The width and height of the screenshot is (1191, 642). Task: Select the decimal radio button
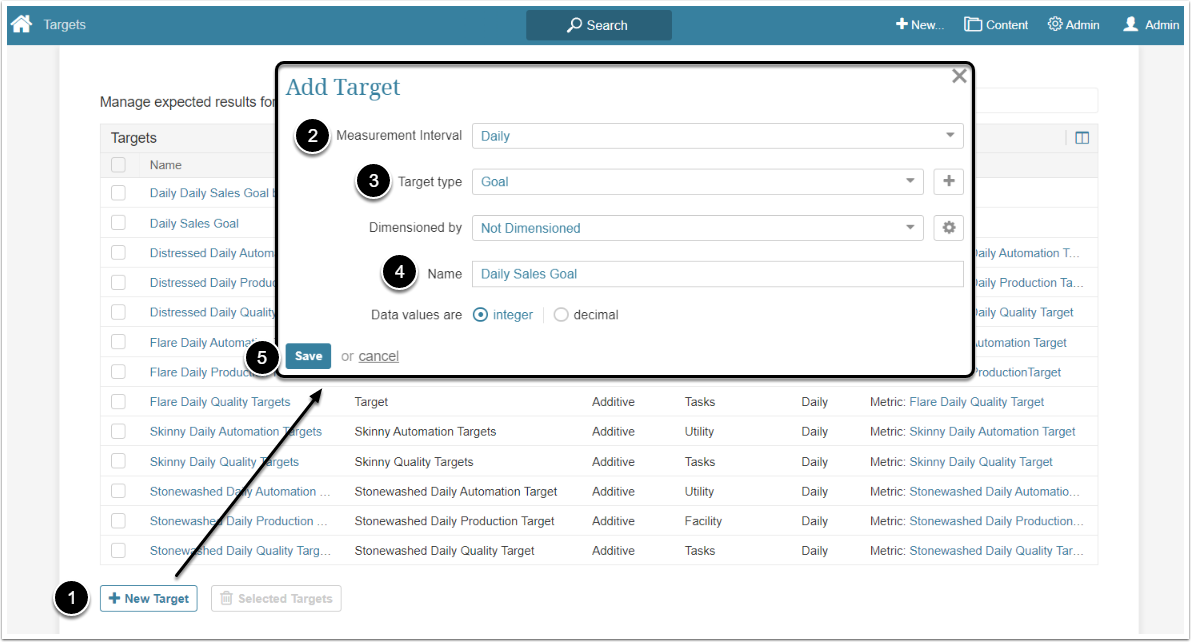pyautogui.click(x=561, y=315)
